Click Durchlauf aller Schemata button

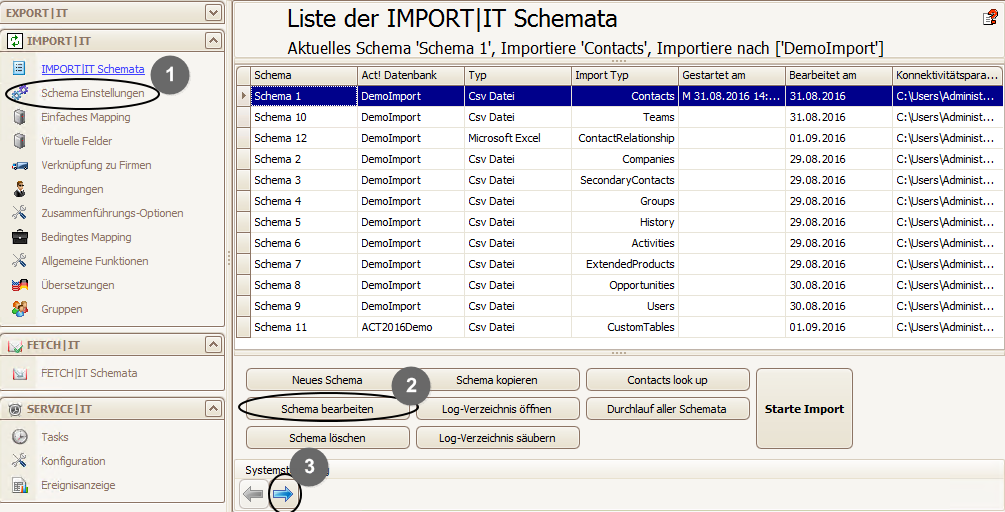(x=667, y=409)
